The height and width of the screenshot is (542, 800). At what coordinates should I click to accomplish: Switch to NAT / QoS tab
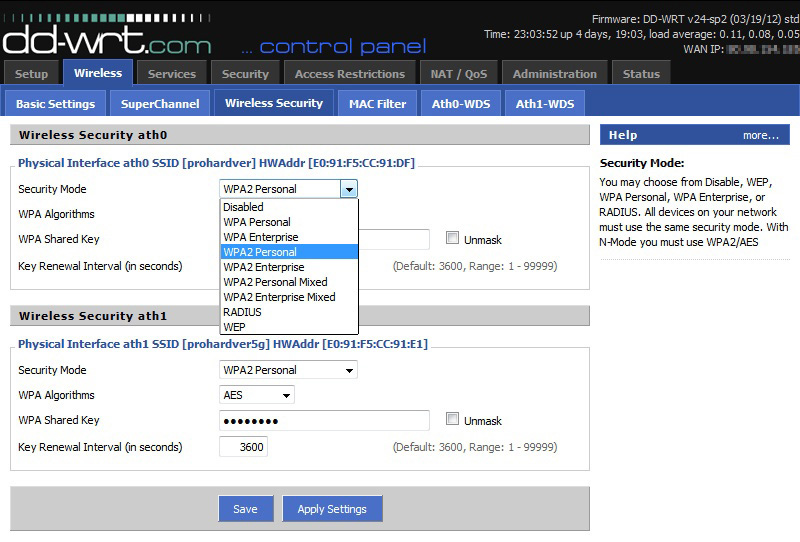(x=459, y=73)
